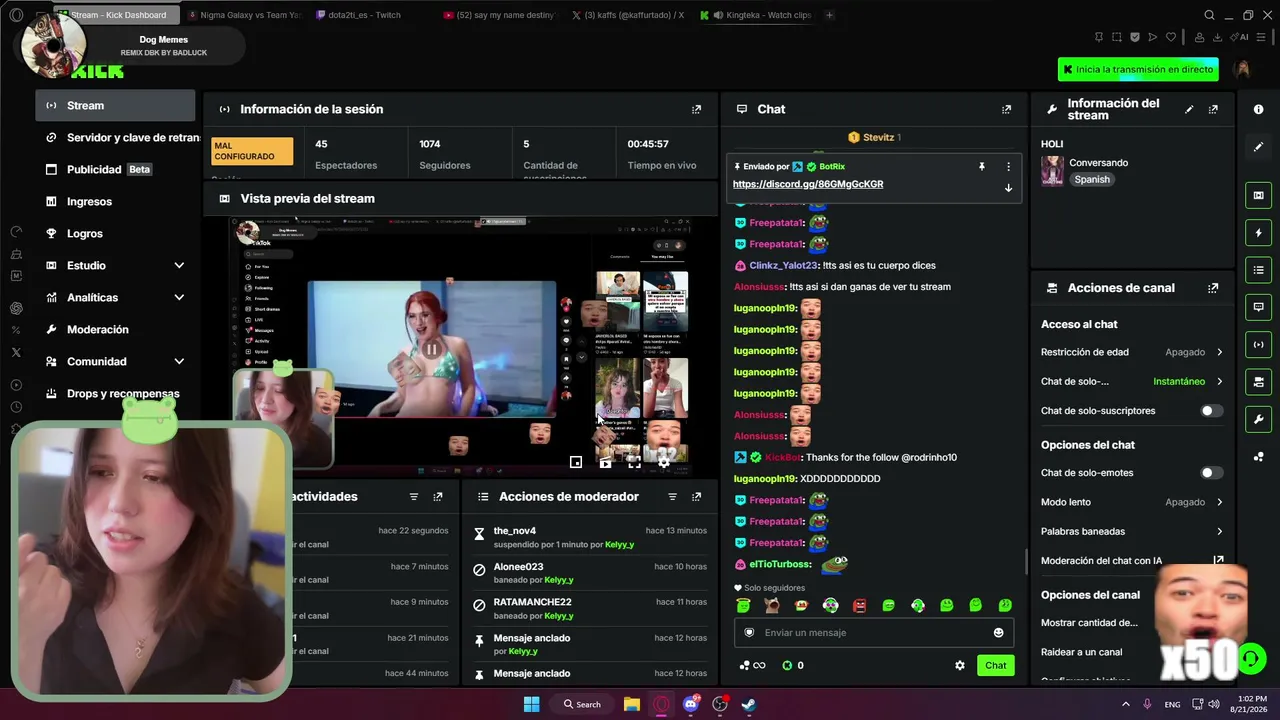Open Modo lento options
The width and height of the screenshot is (1280, 720).
tap(1132, 502)
